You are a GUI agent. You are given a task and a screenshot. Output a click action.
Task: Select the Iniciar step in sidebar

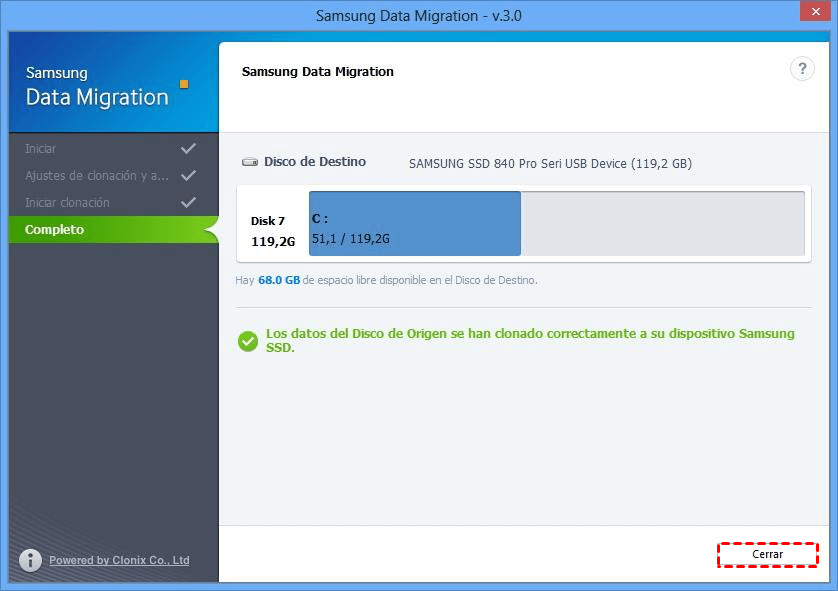click(113, 149)
